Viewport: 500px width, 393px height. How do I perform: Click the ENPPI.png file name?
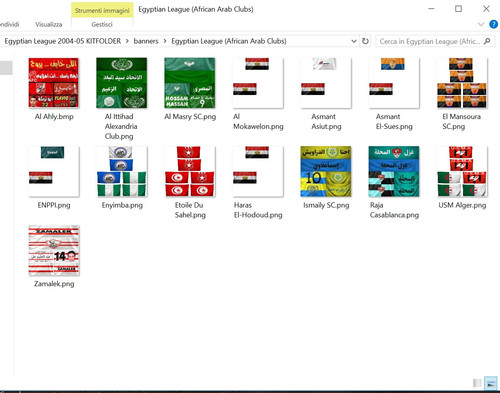pos(54,205)
